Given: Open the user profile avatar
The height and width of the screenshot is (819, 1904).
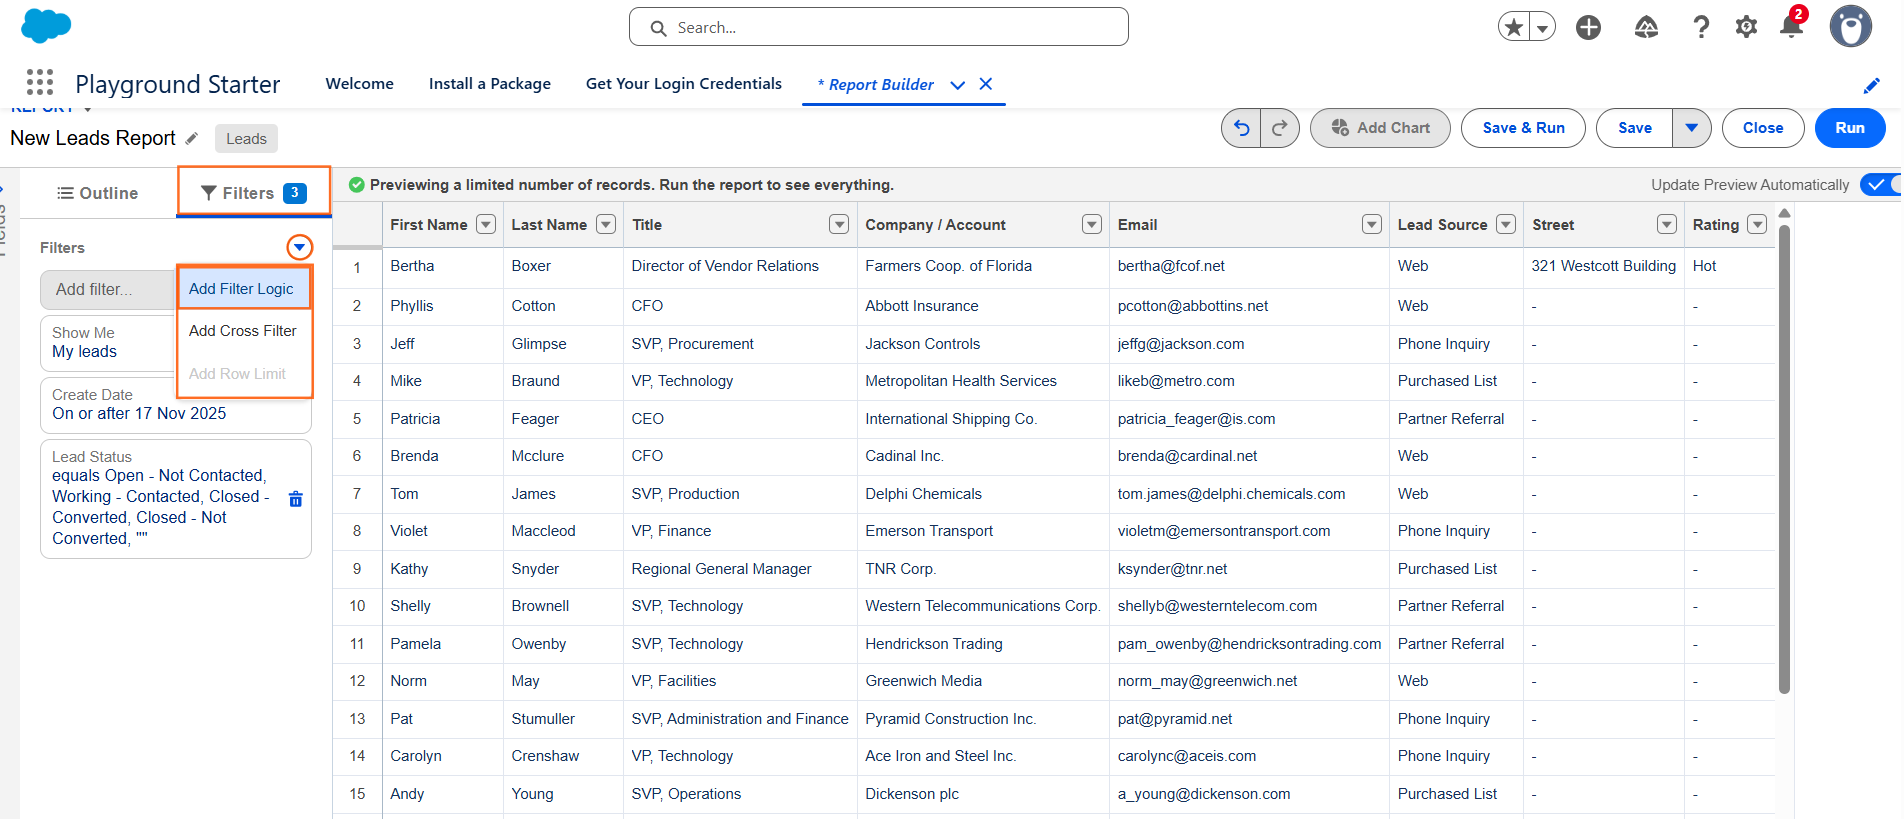Looking at the screenshot, I should coord(1851,27).
